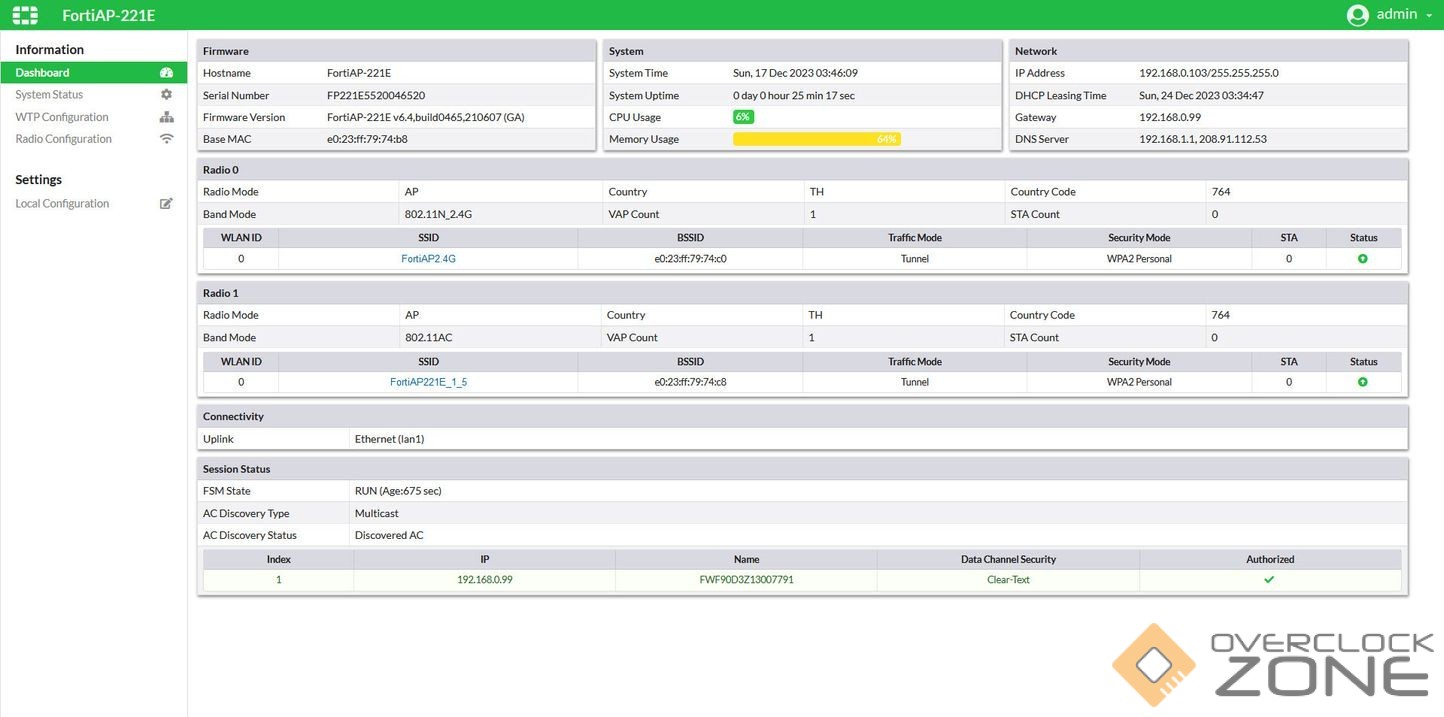Click the Security Mode column header in Radio 1

[x=1139, y=362]
